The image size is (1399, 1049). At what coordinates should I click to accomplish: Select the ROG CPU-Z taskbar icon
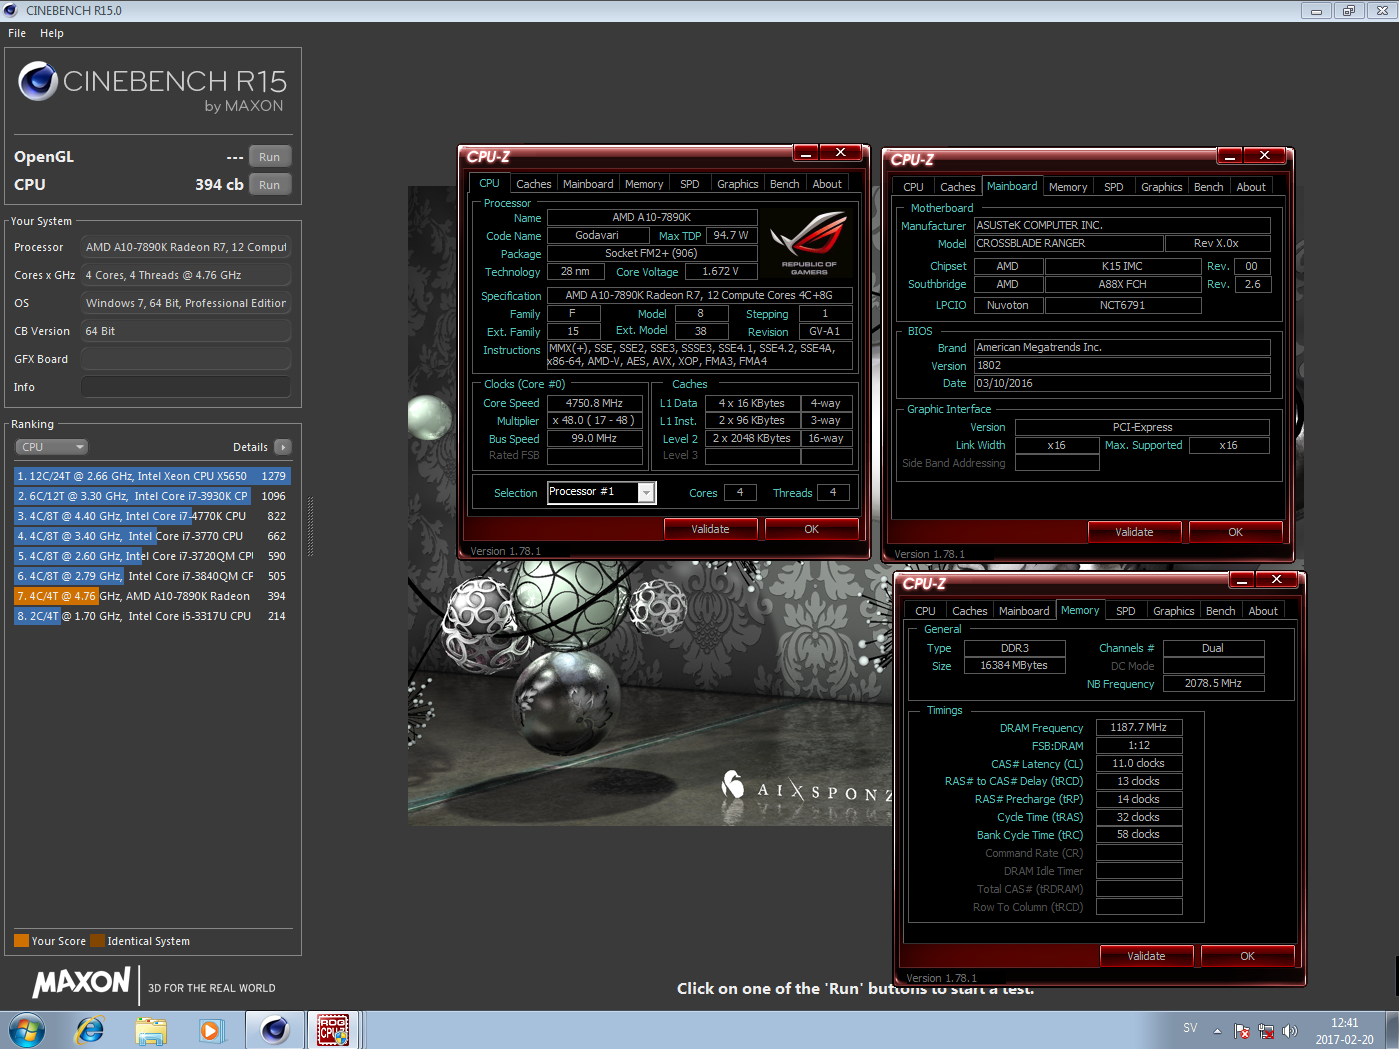[x=333, y=1030]
